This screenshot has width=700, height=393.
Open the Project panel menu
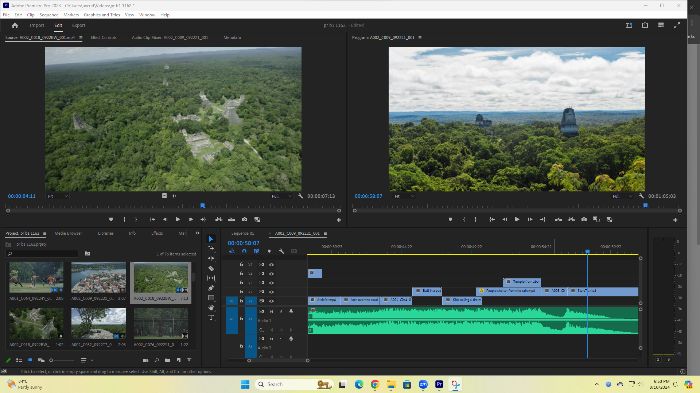click(x=44, y=233)
